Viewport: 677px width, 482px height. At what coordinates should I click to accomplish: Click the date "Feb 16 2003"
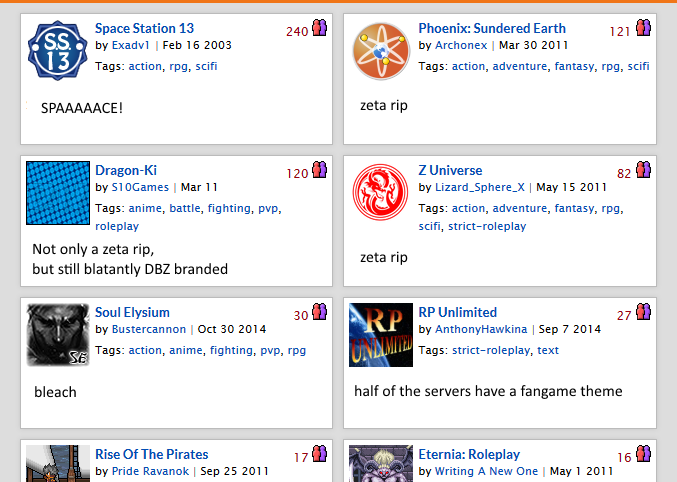(x=197, y=45)
